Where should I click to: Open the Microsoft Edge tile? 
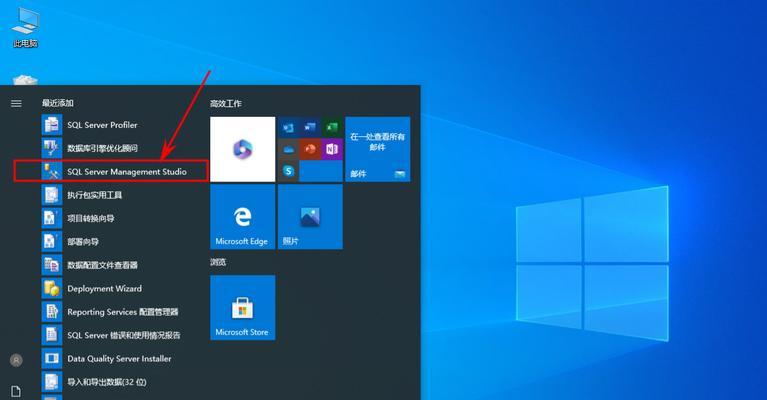coord(243,217)
